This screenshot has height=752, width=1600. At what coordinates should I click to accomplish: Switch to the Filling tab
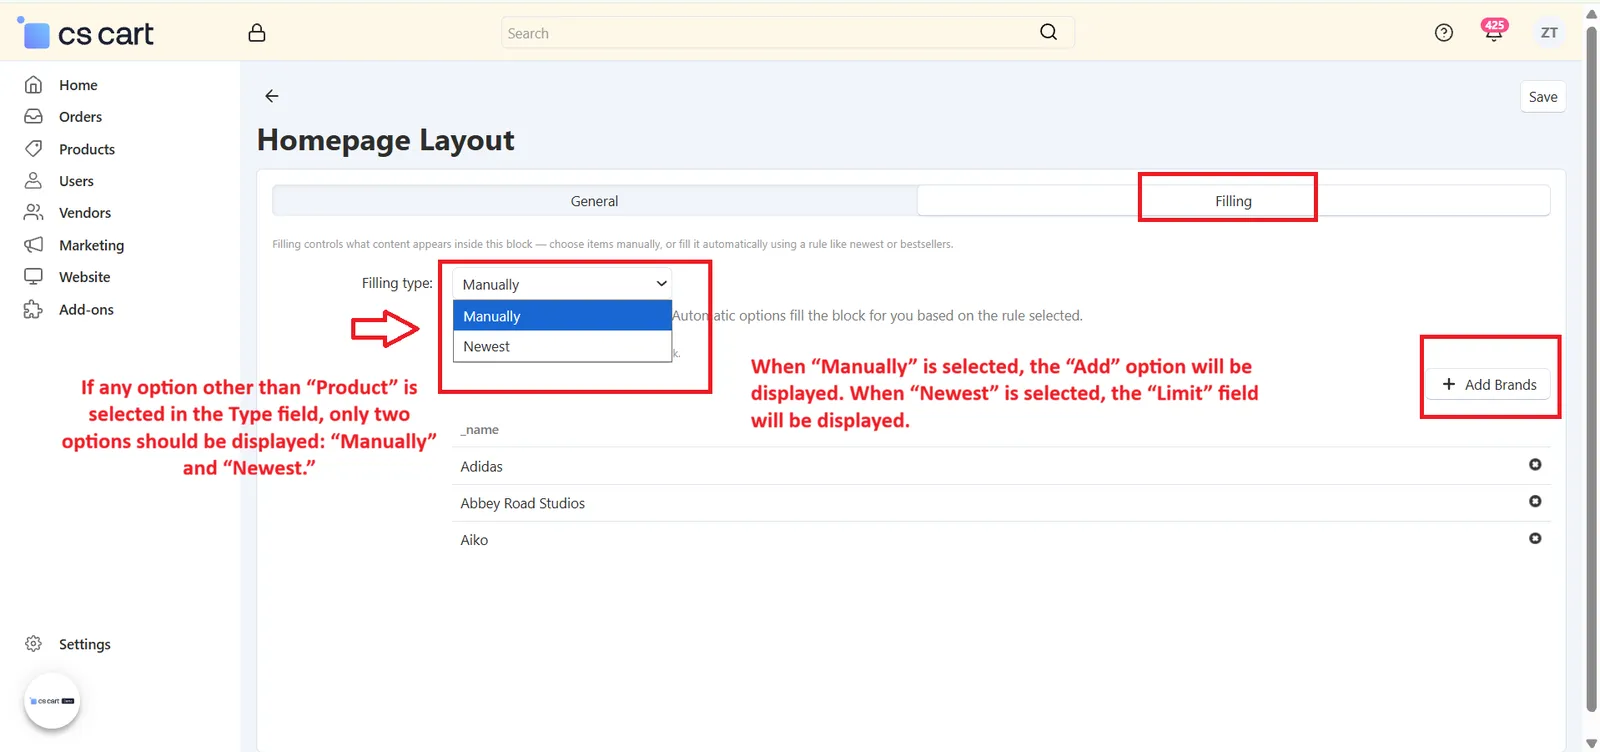(x=1234, y=201)
